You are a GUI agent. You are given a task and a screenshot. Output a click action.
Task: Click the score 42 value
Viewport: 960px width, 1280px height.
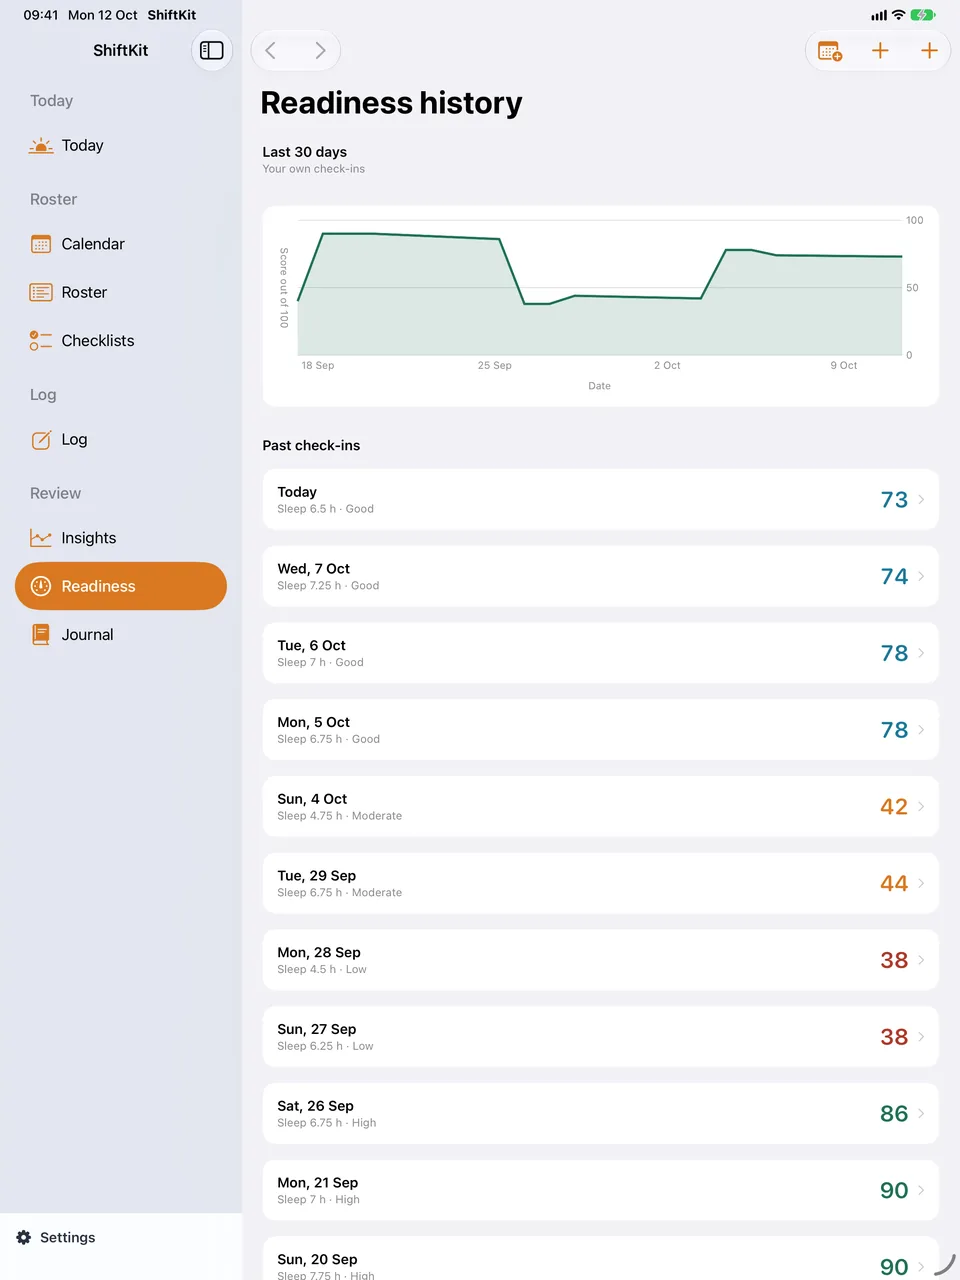click(894, 807)
